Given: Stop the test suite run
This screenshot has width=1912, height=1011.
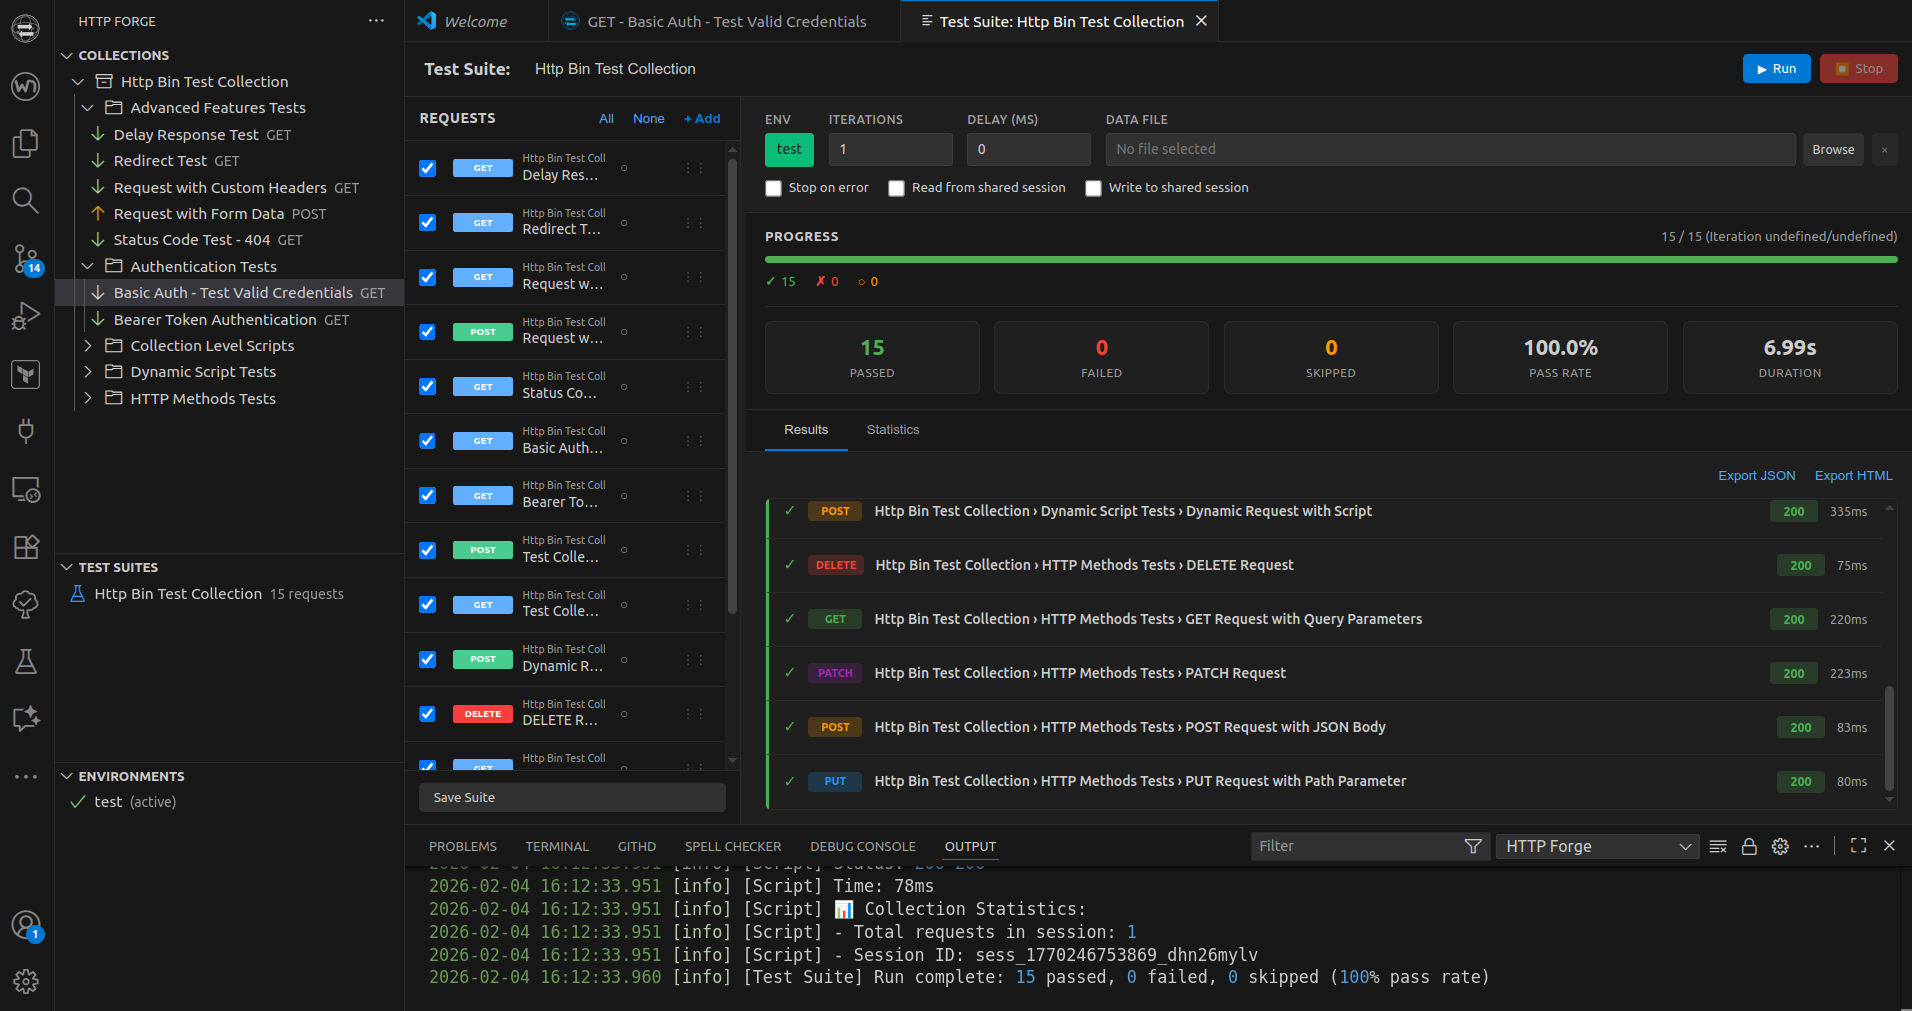Looking at the screenshot, I should click(x=1858, y=69).
